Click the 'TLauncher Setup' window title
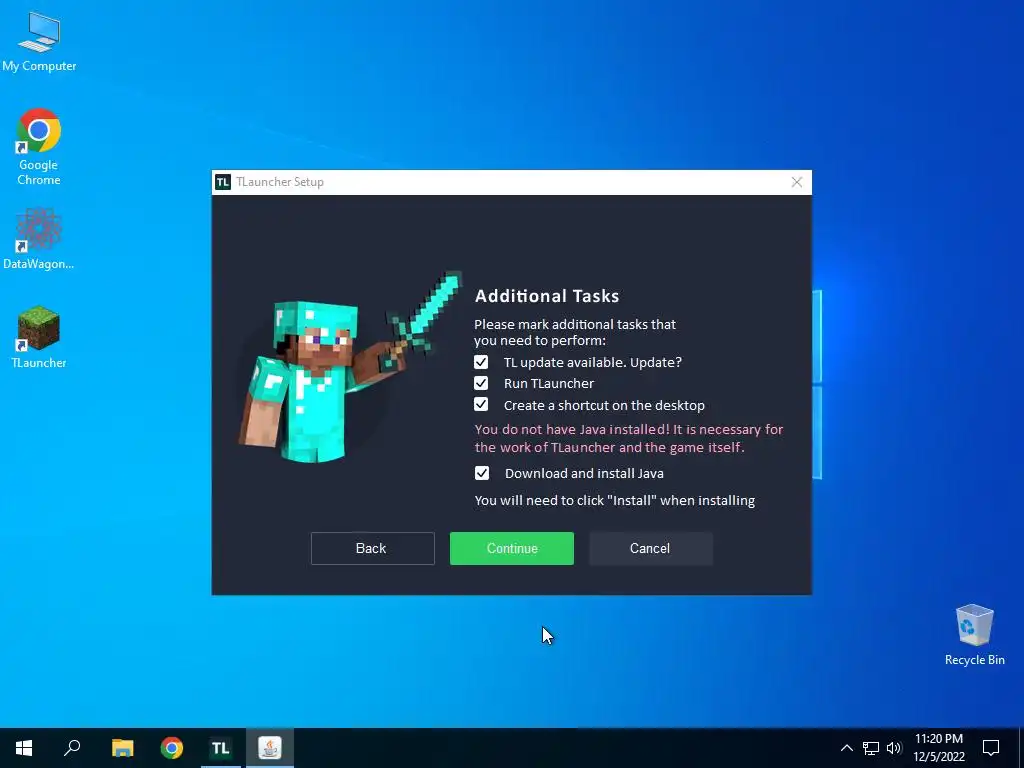Viewport: 1024px width, 768px height. click(x=280, y=182)
